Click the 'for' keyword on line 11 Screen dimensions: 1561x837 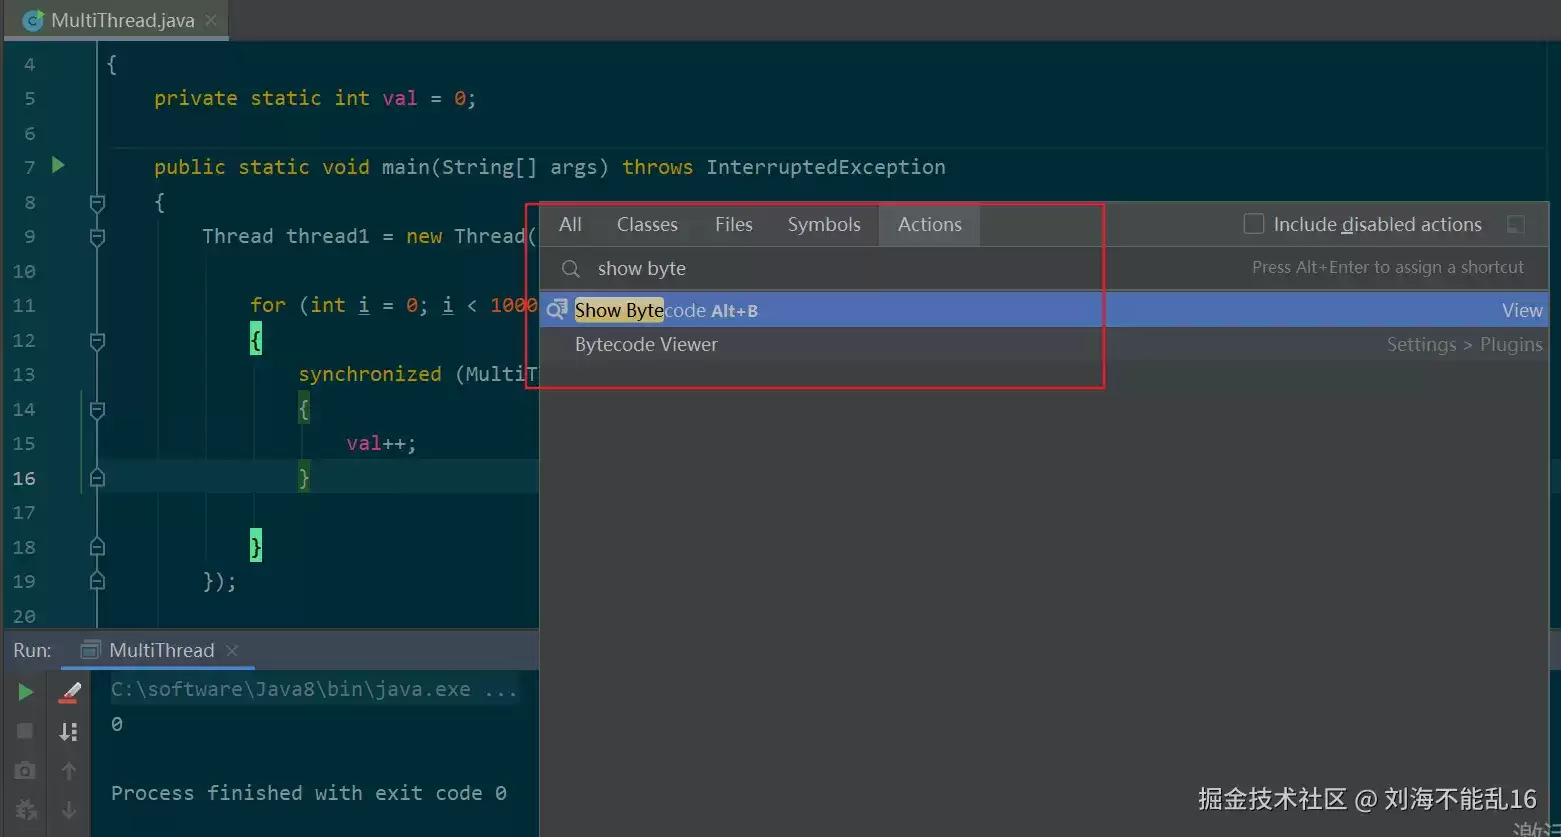[x=268, y=305]
